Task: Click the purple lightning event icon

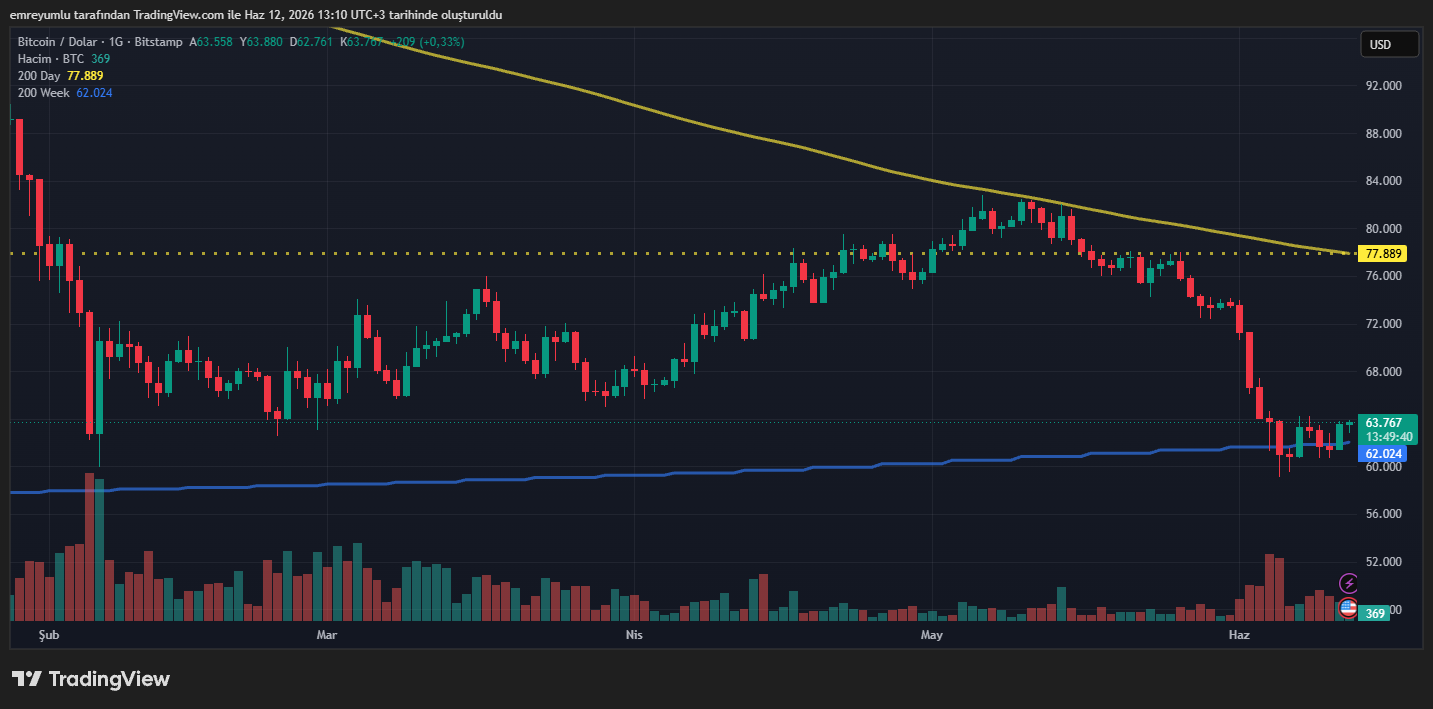Action: (1348, 583)
